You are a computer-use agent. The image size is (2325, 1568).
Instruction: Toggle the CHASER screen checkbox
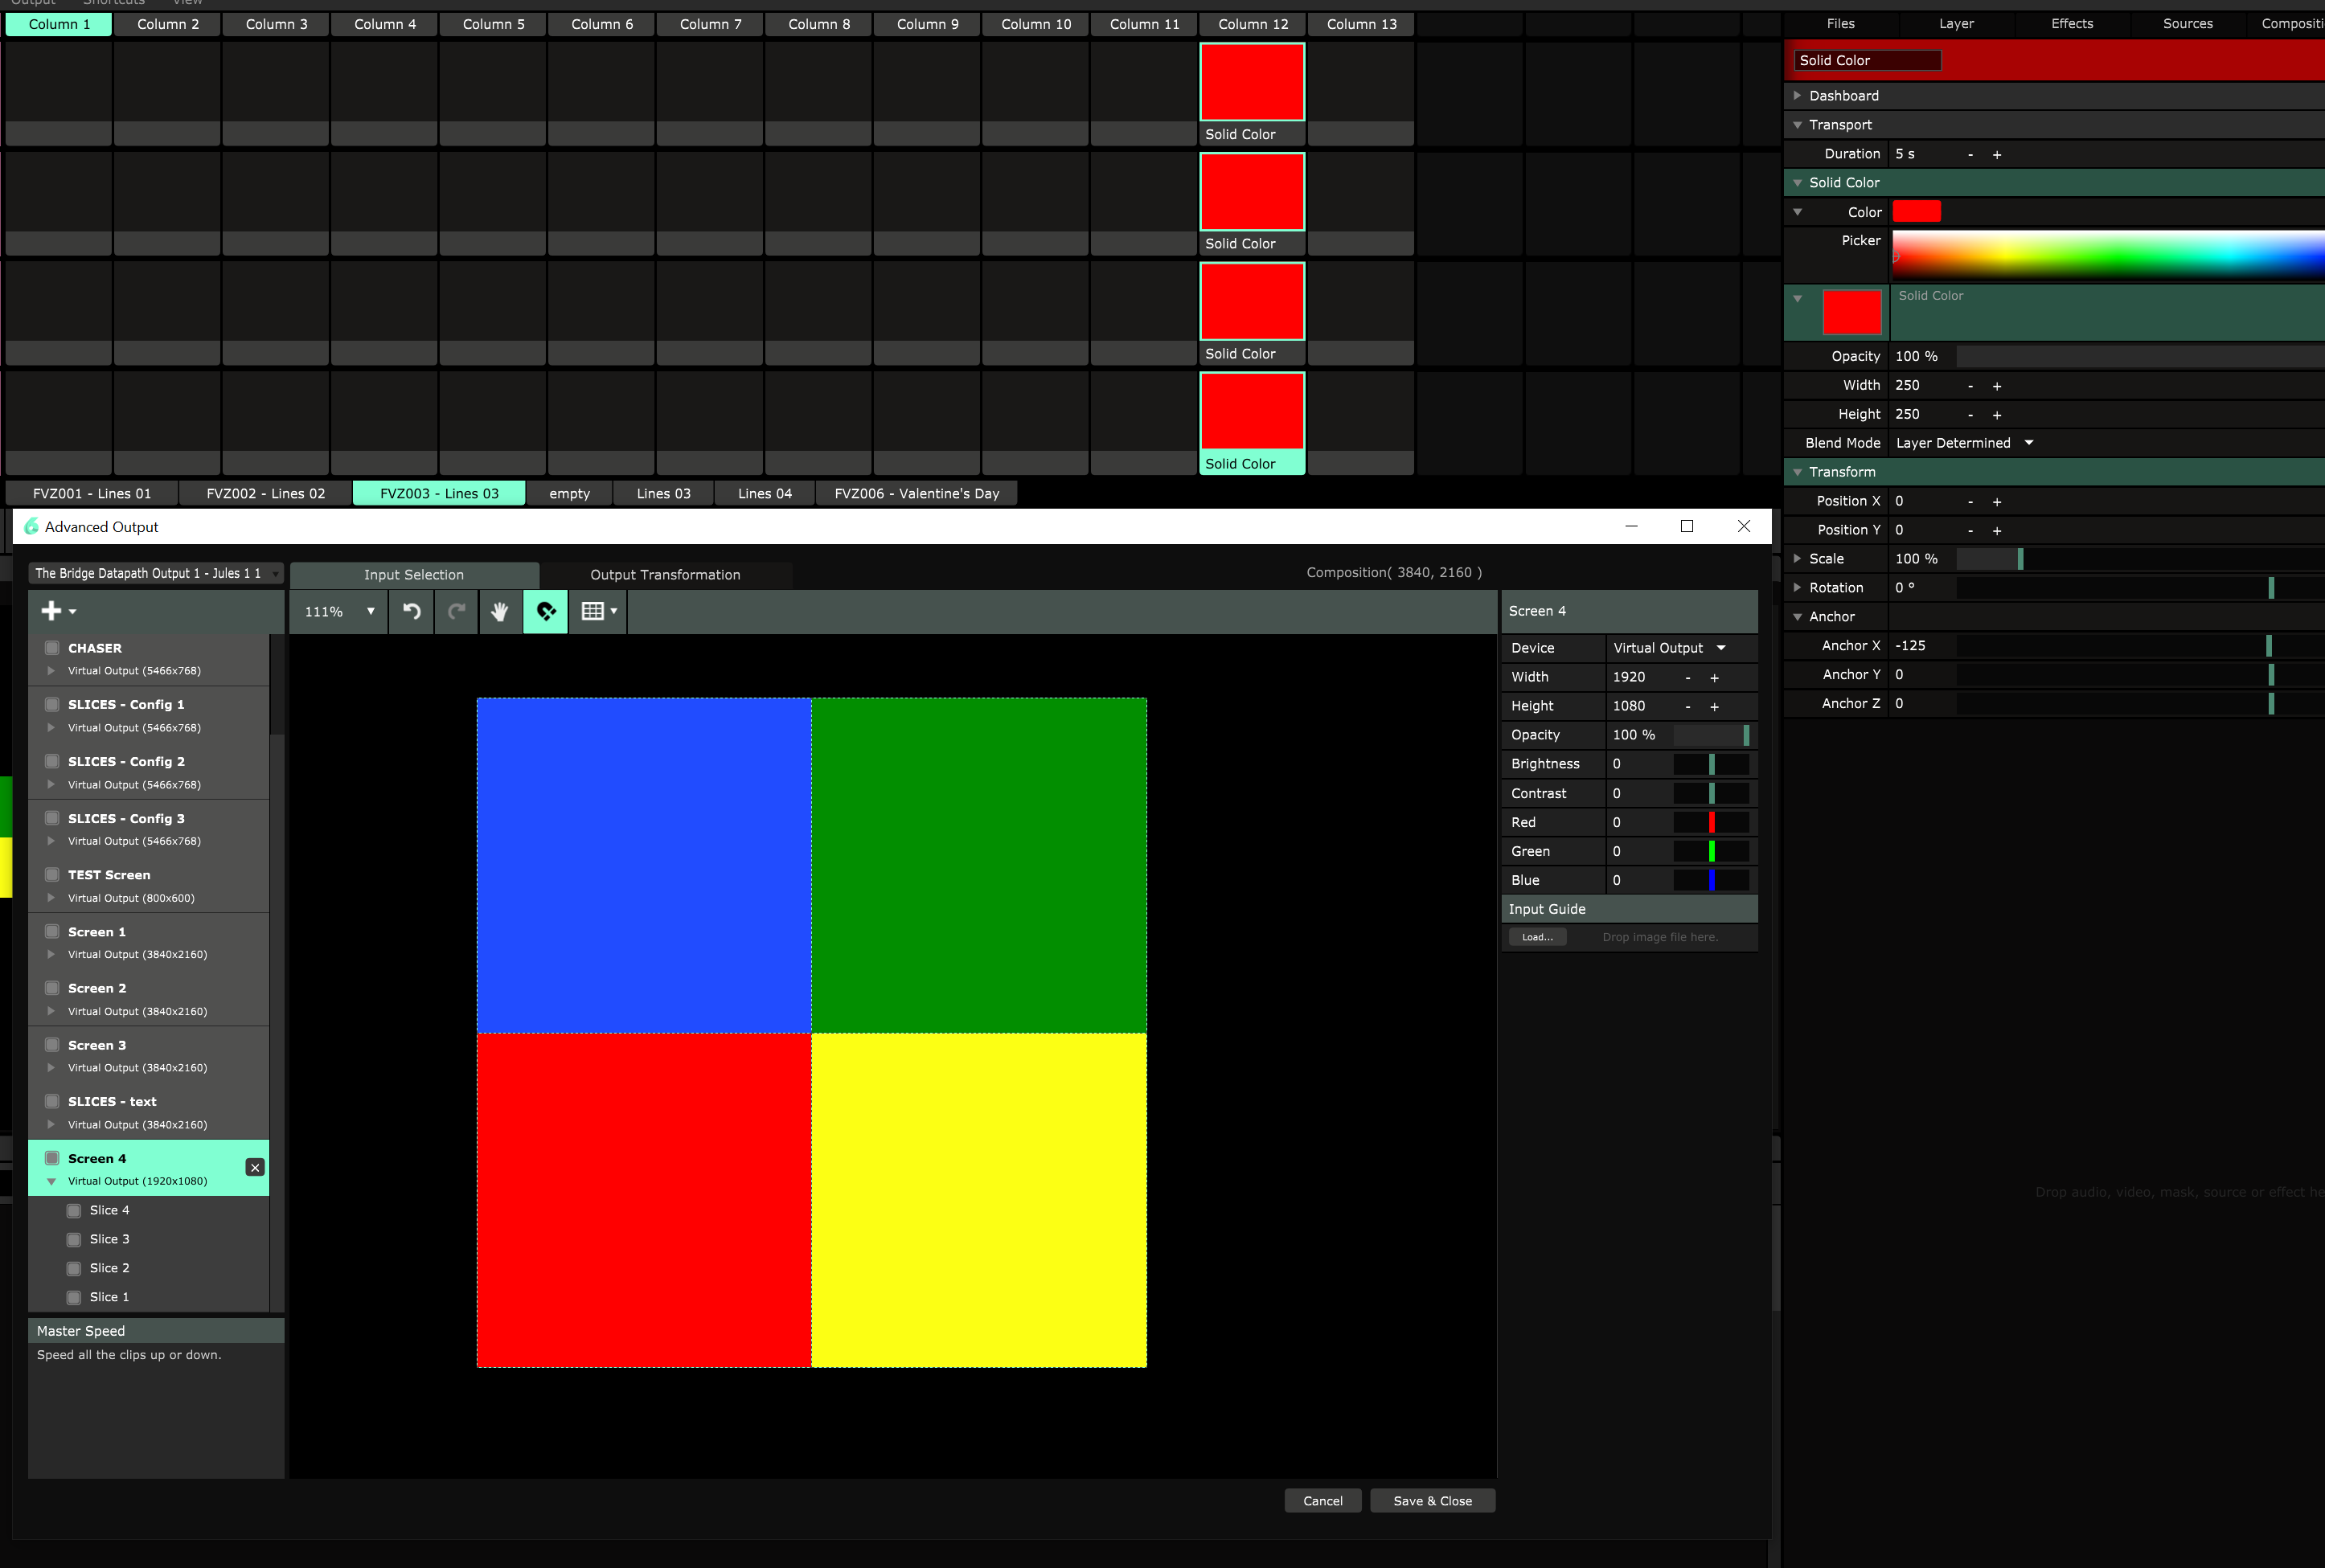(52, 648)
